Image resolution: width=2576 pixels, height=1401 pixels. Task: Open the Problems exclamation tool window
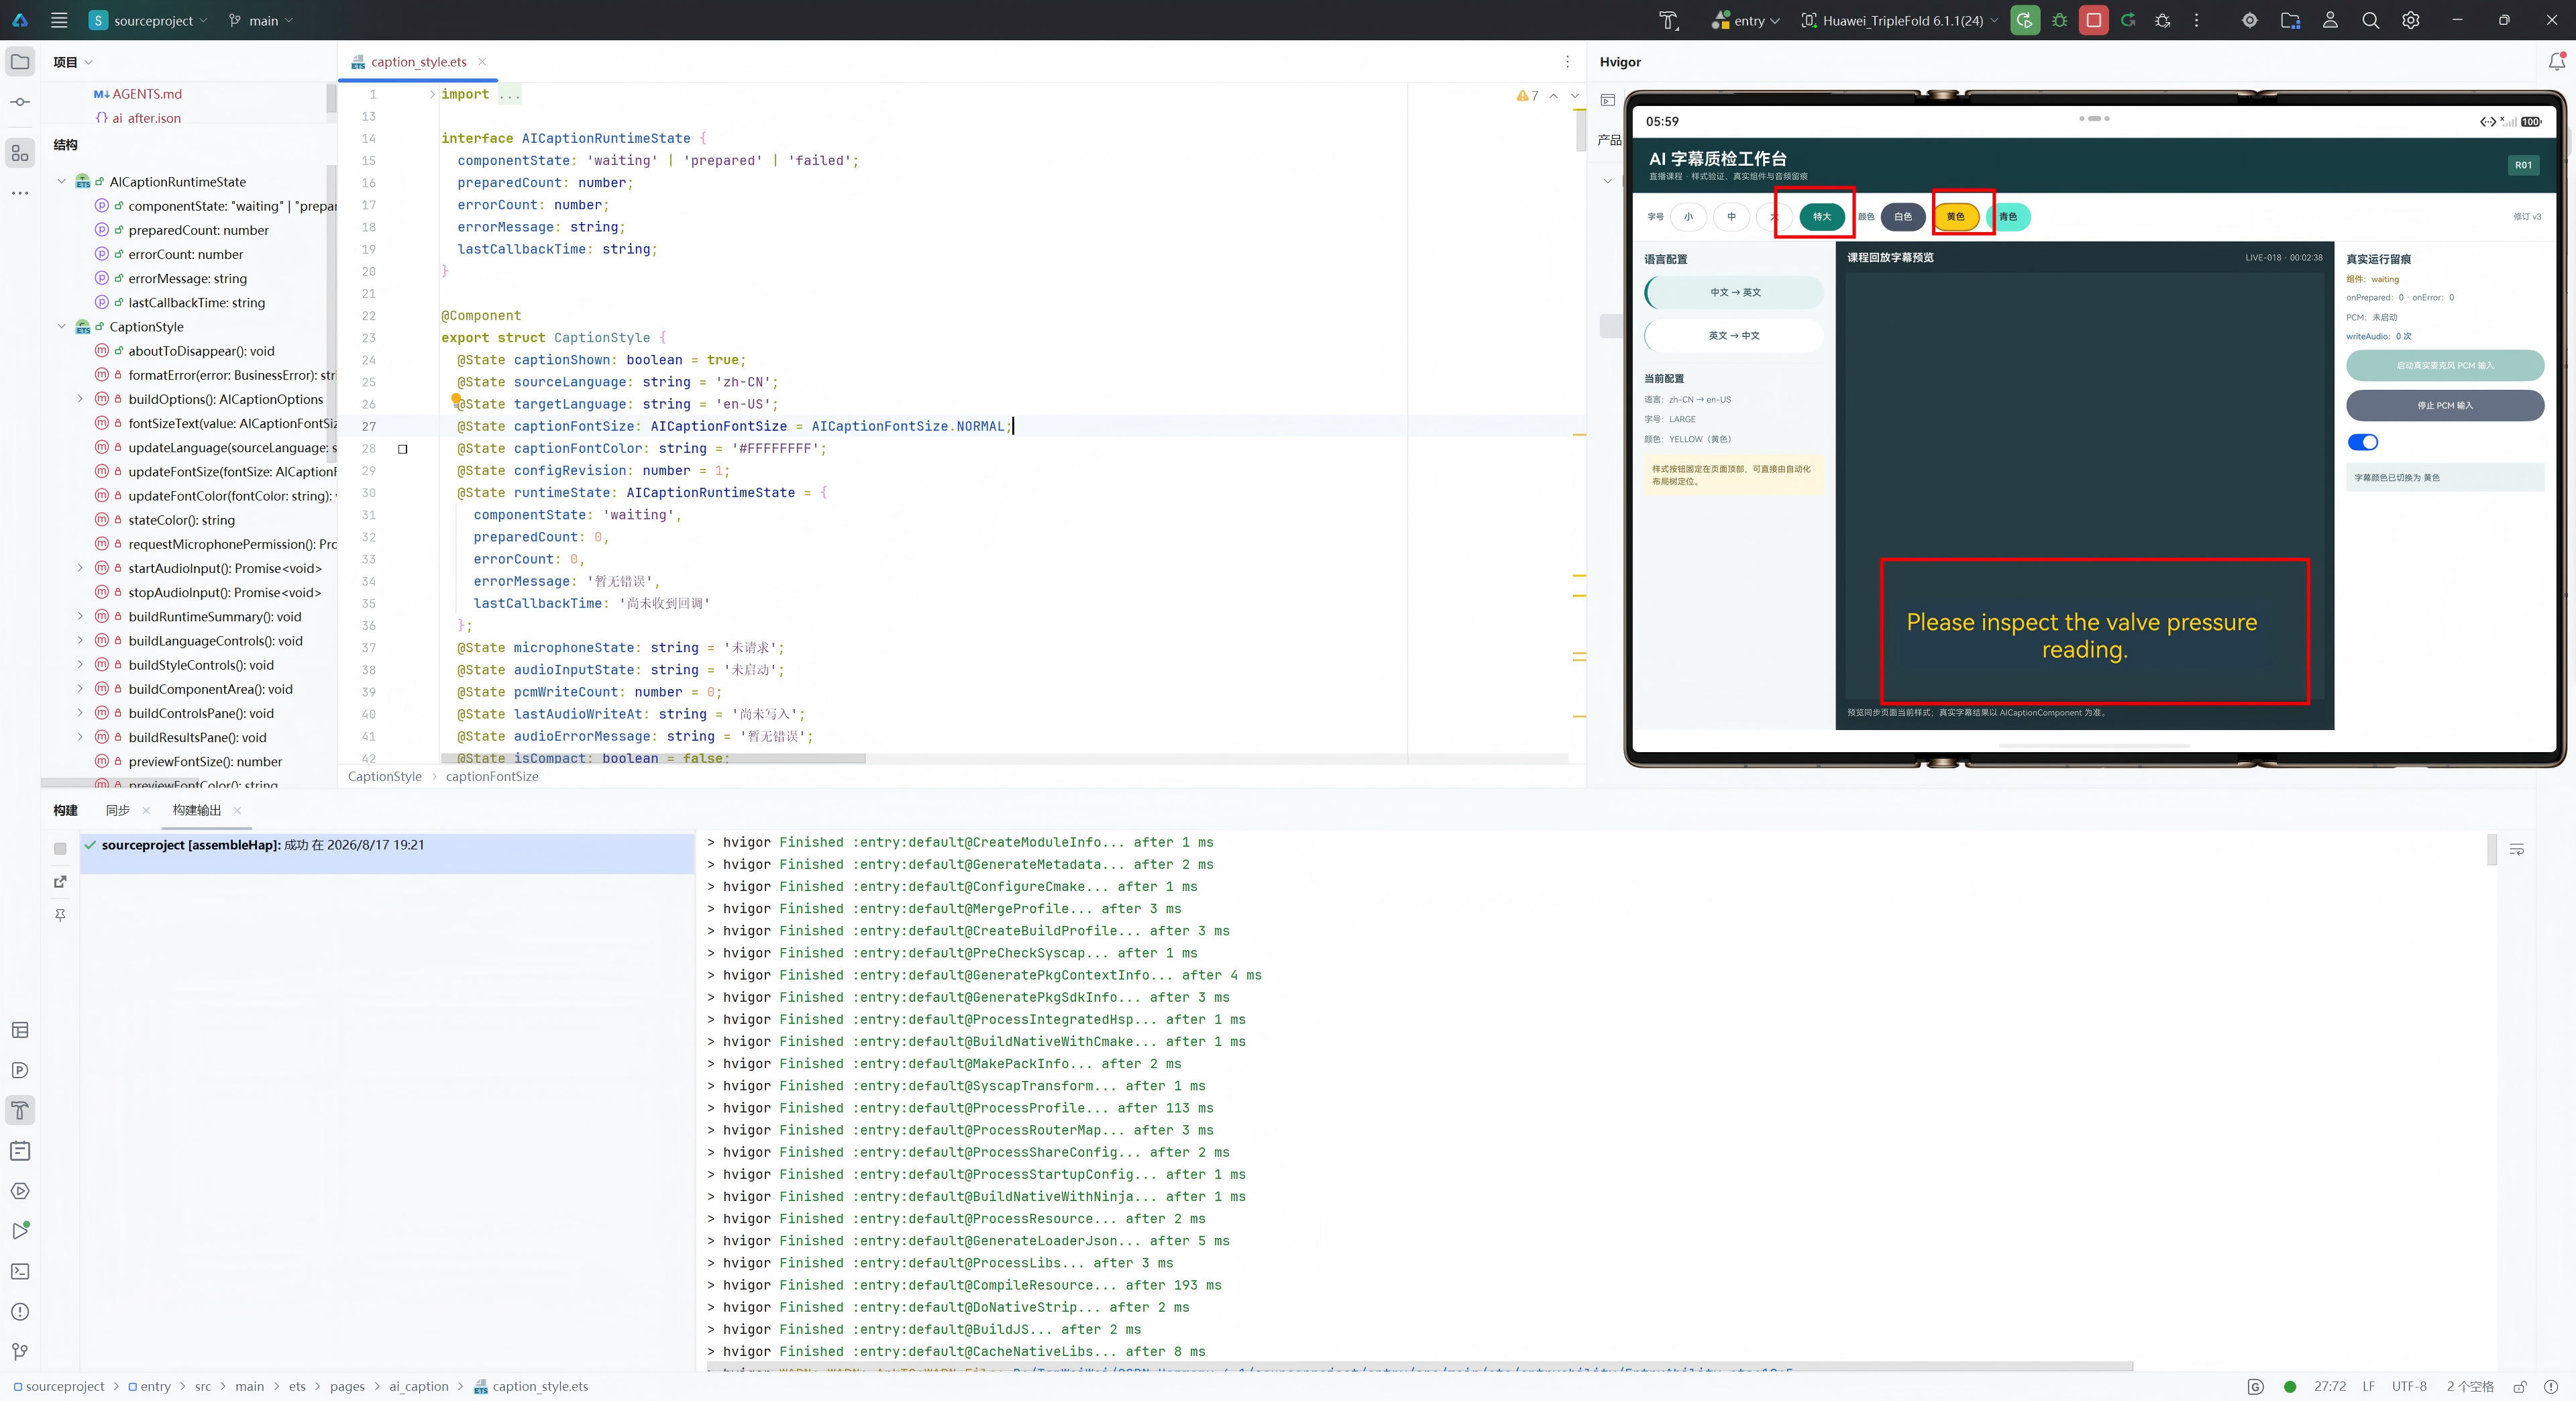[x=20, y=1311]
